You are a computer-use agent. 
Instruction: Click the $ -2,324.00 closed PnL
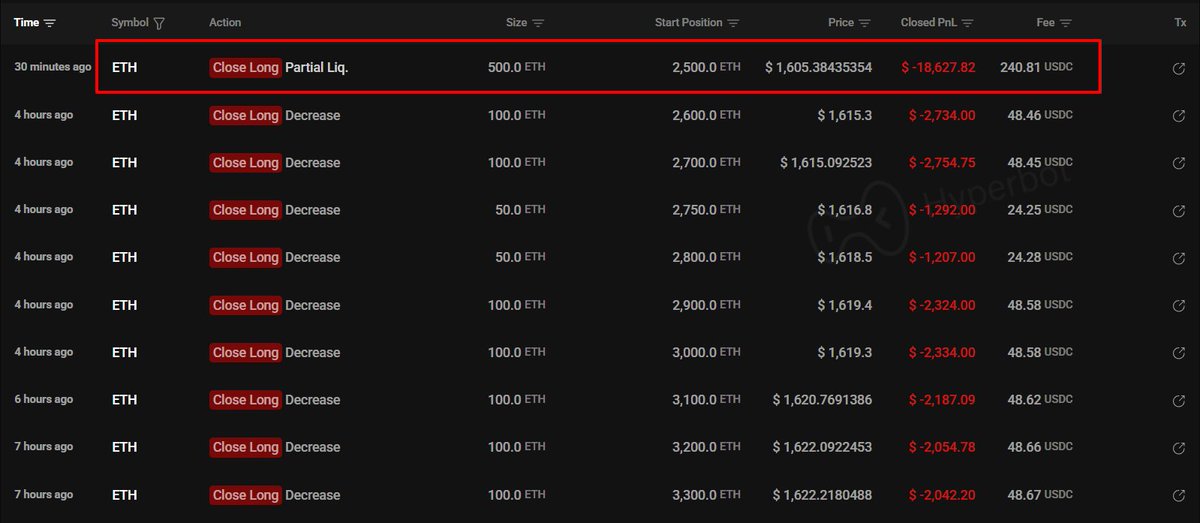tap(942, 305)
